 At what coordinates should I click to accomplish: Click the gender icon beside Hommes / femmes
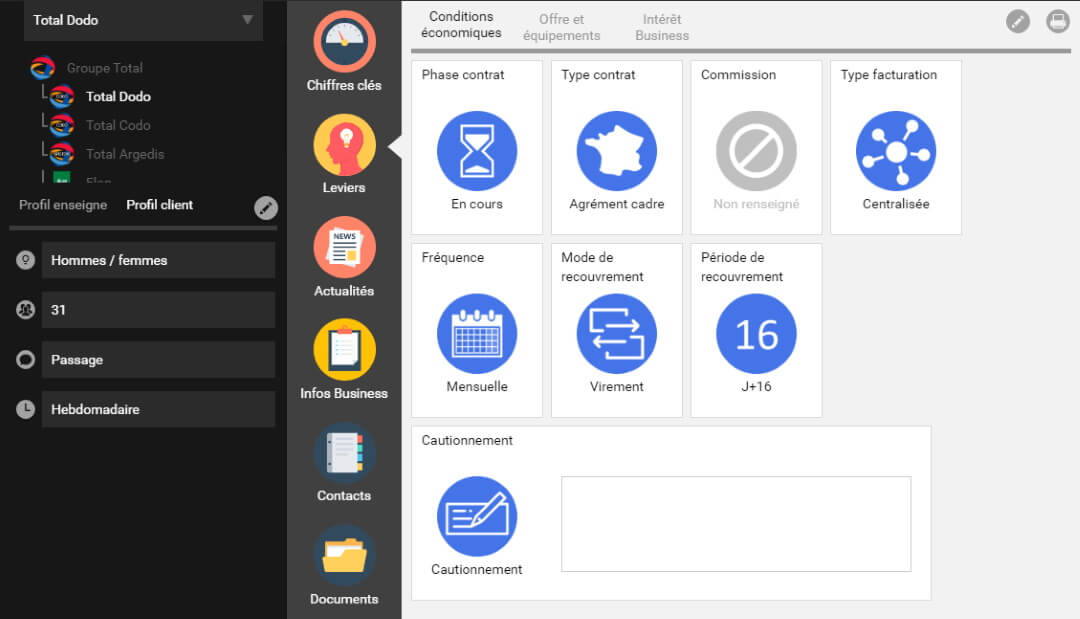click(x=25, y=260)
